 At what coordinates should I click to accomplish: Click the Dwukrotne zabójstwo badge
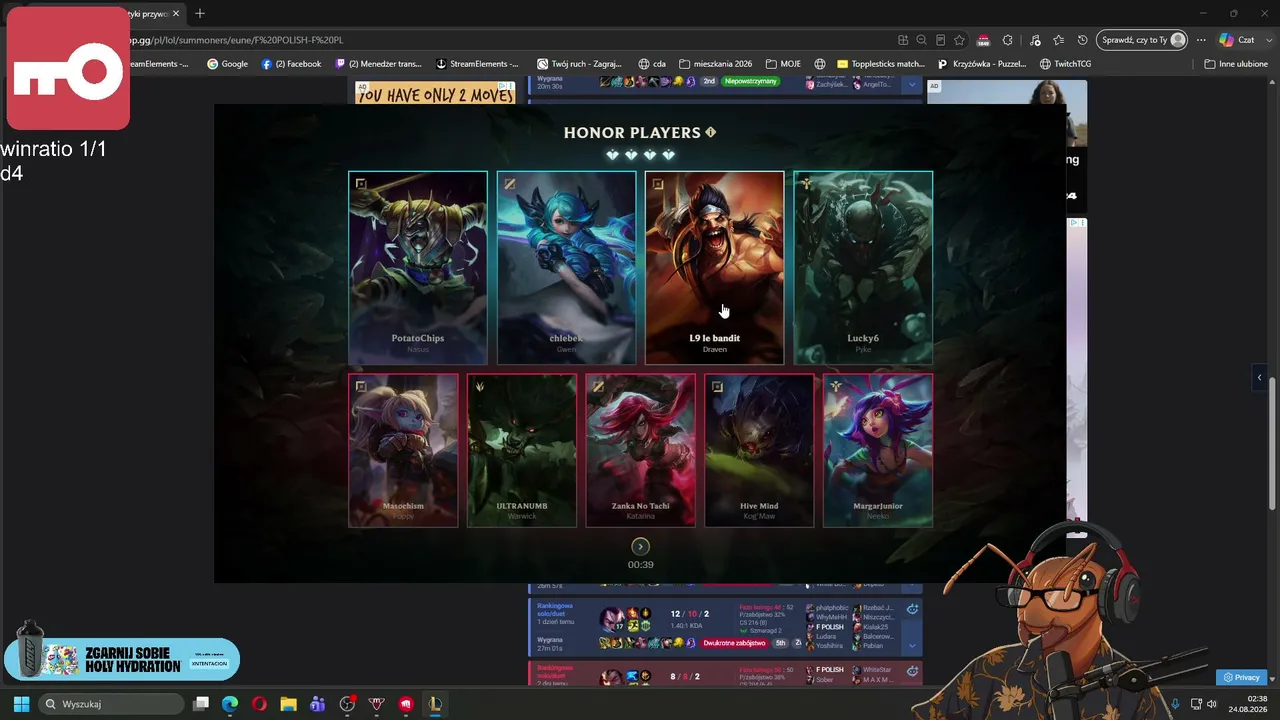734,643
